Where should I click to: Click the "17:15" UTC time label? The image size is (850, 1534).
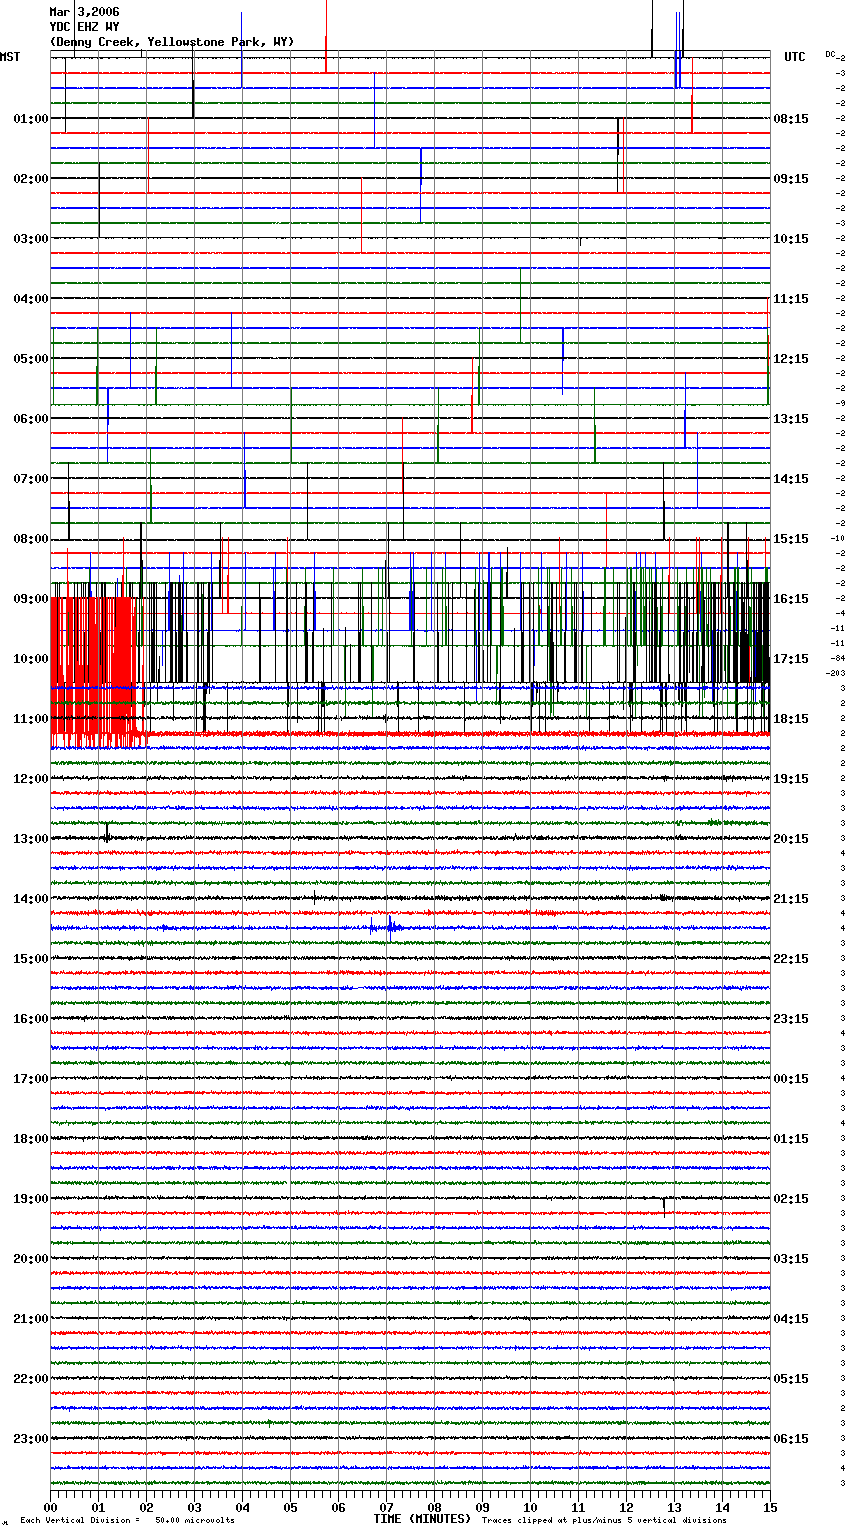[791, 659]
